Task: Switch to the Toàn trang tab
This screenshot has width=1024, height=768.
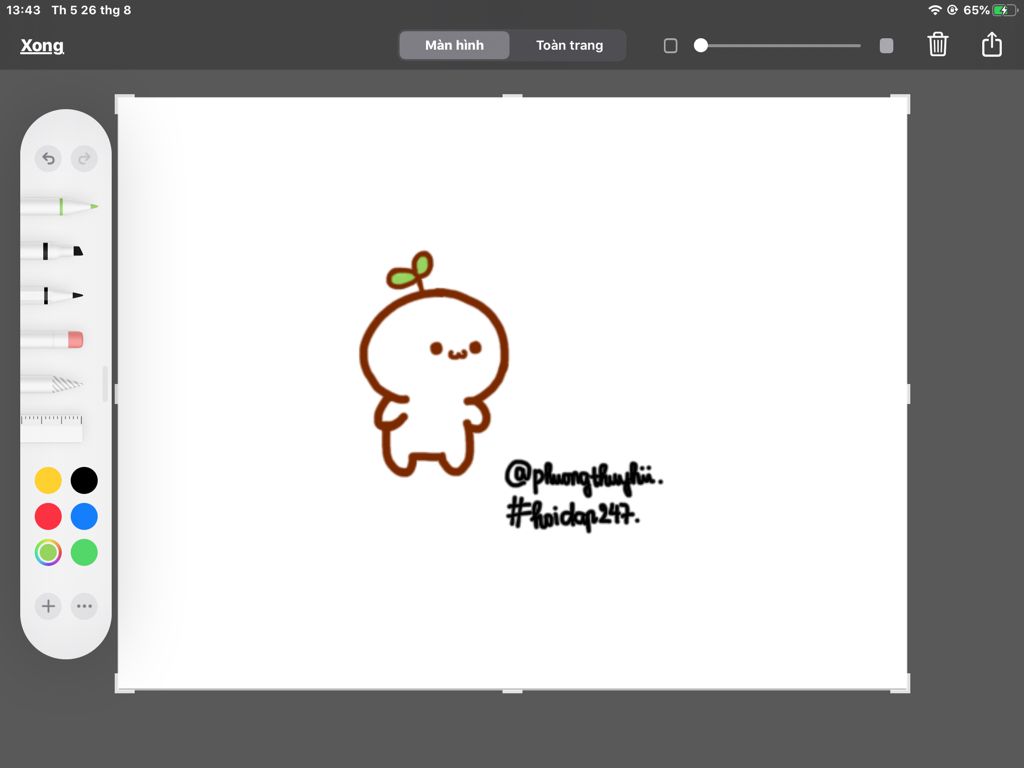Action: point(569,45)
